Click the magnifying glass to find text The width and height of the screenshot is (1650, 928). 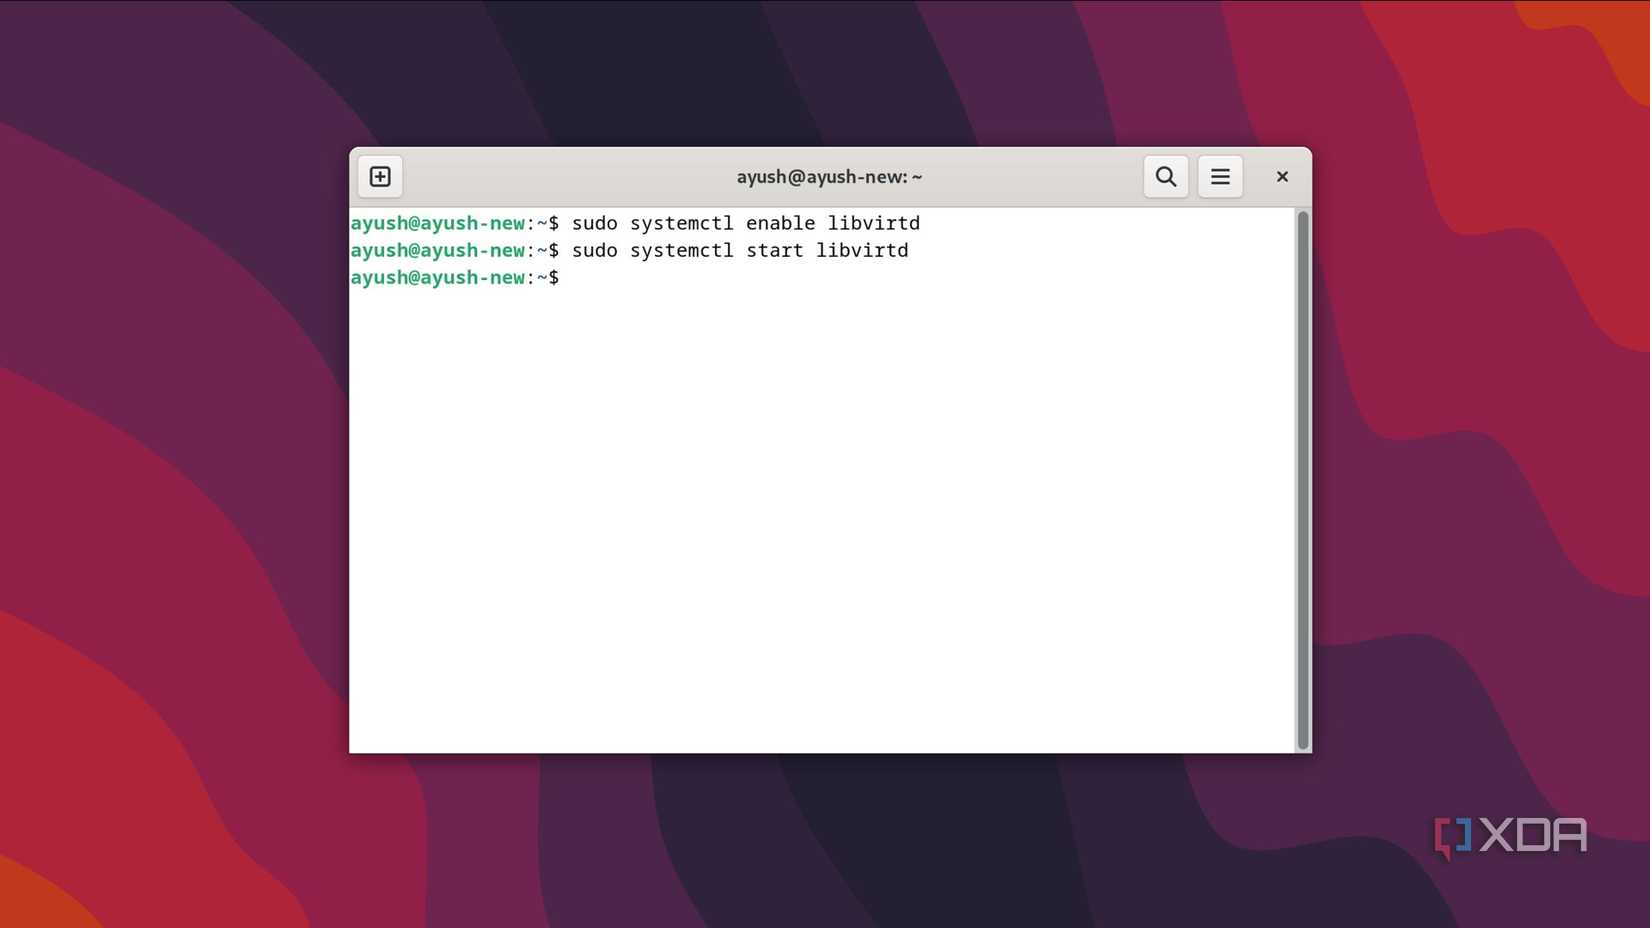tap(1165, 176)
